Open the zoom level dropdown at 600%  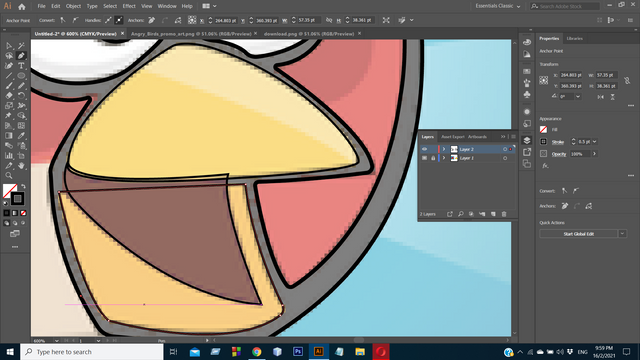(57, 340)
